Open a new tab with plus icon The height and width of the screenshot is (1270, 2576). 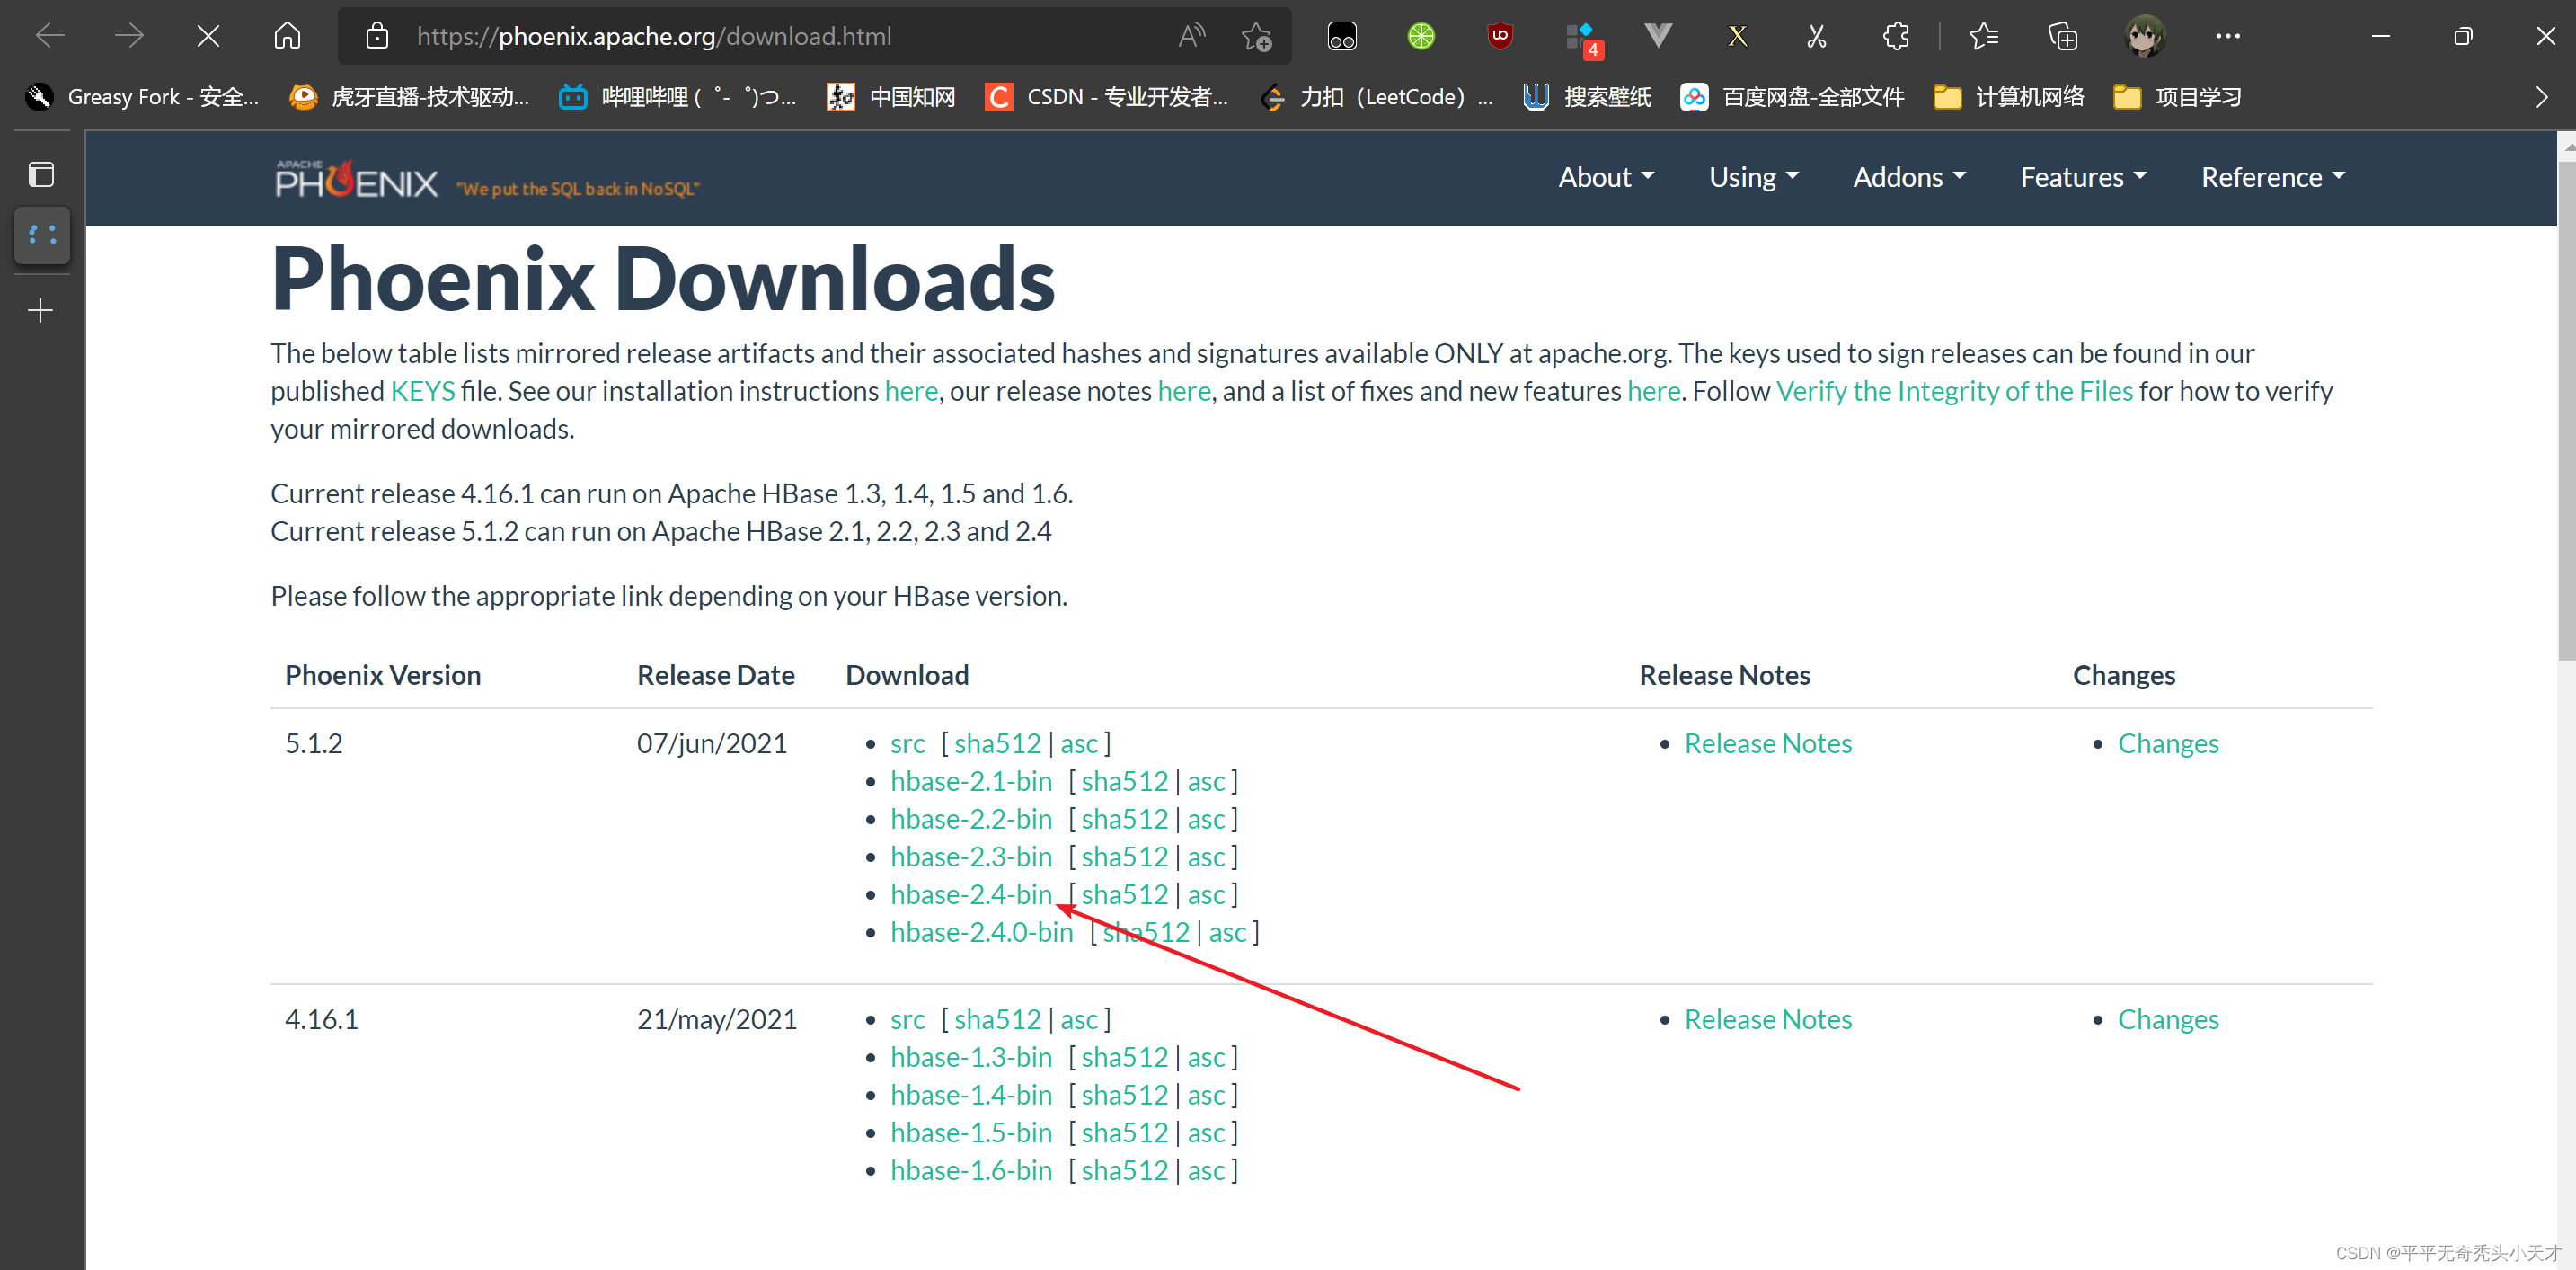point(41,310)
